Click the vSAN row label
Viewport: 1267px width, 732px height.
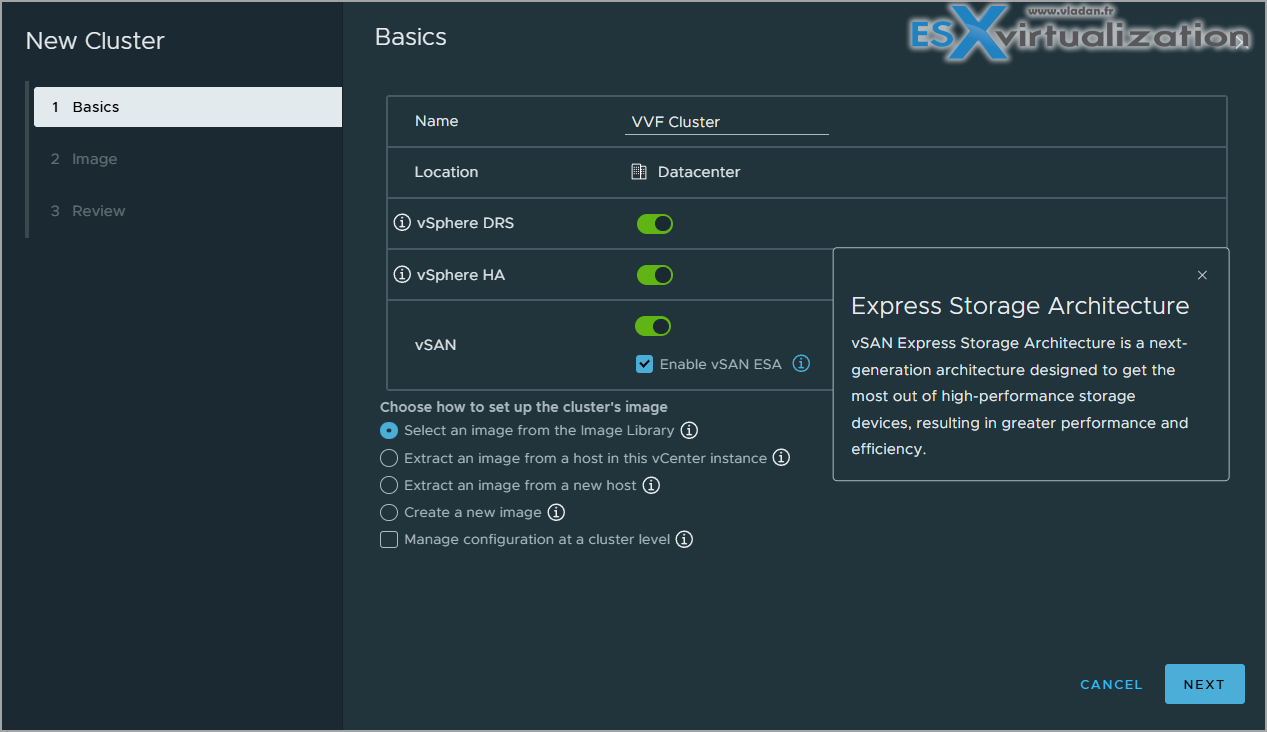[435, 345]
